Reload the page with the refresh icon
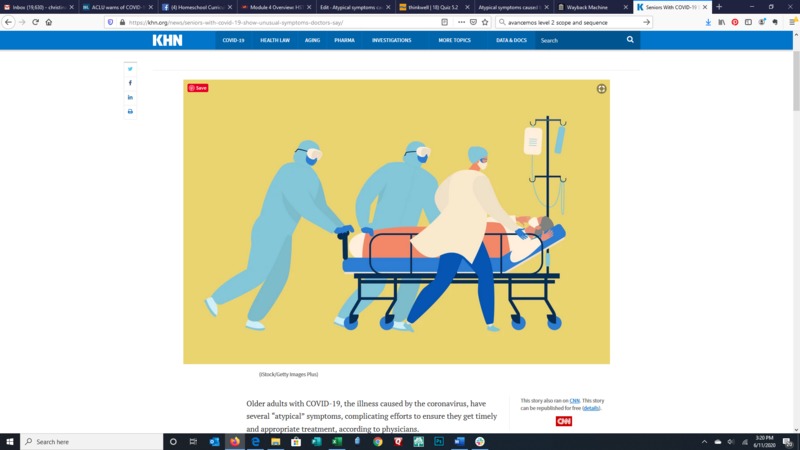The image size is (800, 450). 36,21
